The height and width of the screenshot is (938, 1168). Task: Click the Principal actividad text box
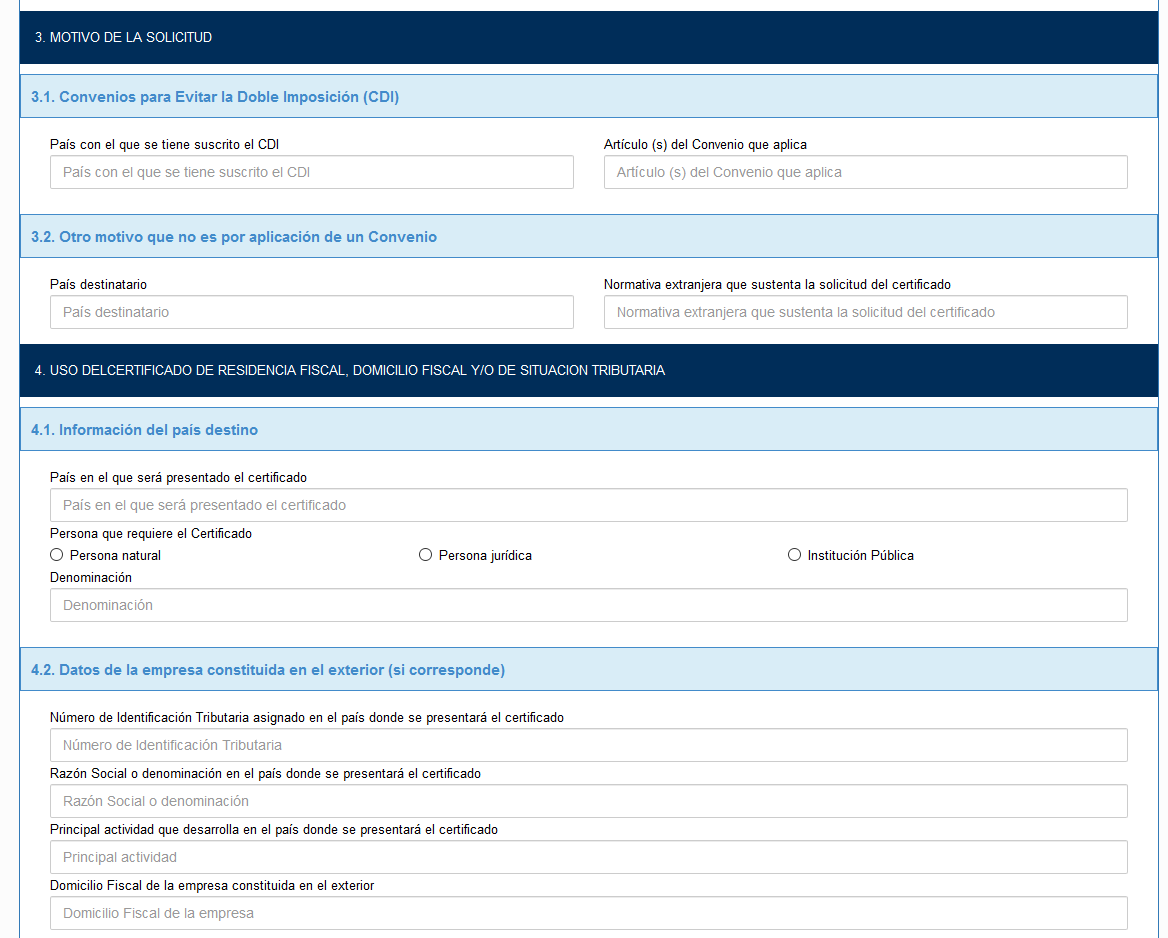pyautogui.click(x=588, y=857)
